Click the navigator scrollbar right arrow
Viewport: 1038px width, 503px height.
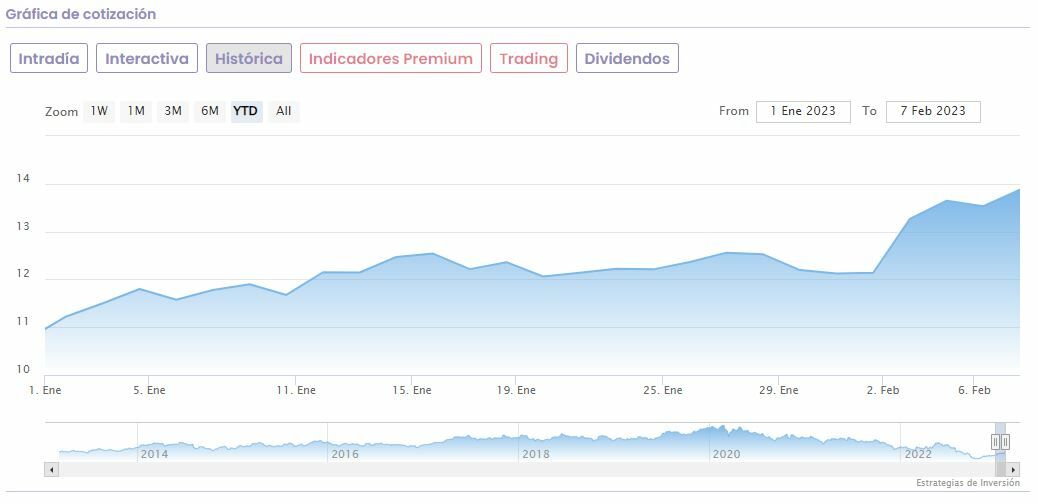pos(1013,469)
